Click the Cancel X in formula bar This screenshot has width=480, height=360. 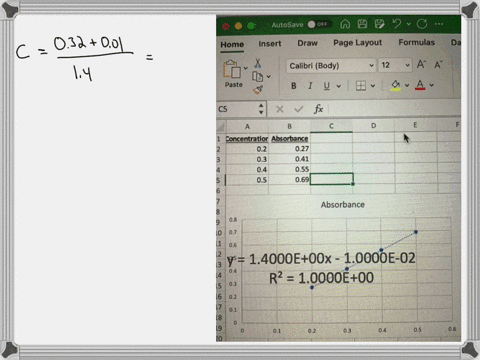pyautogui.click(x=280, y=109)
